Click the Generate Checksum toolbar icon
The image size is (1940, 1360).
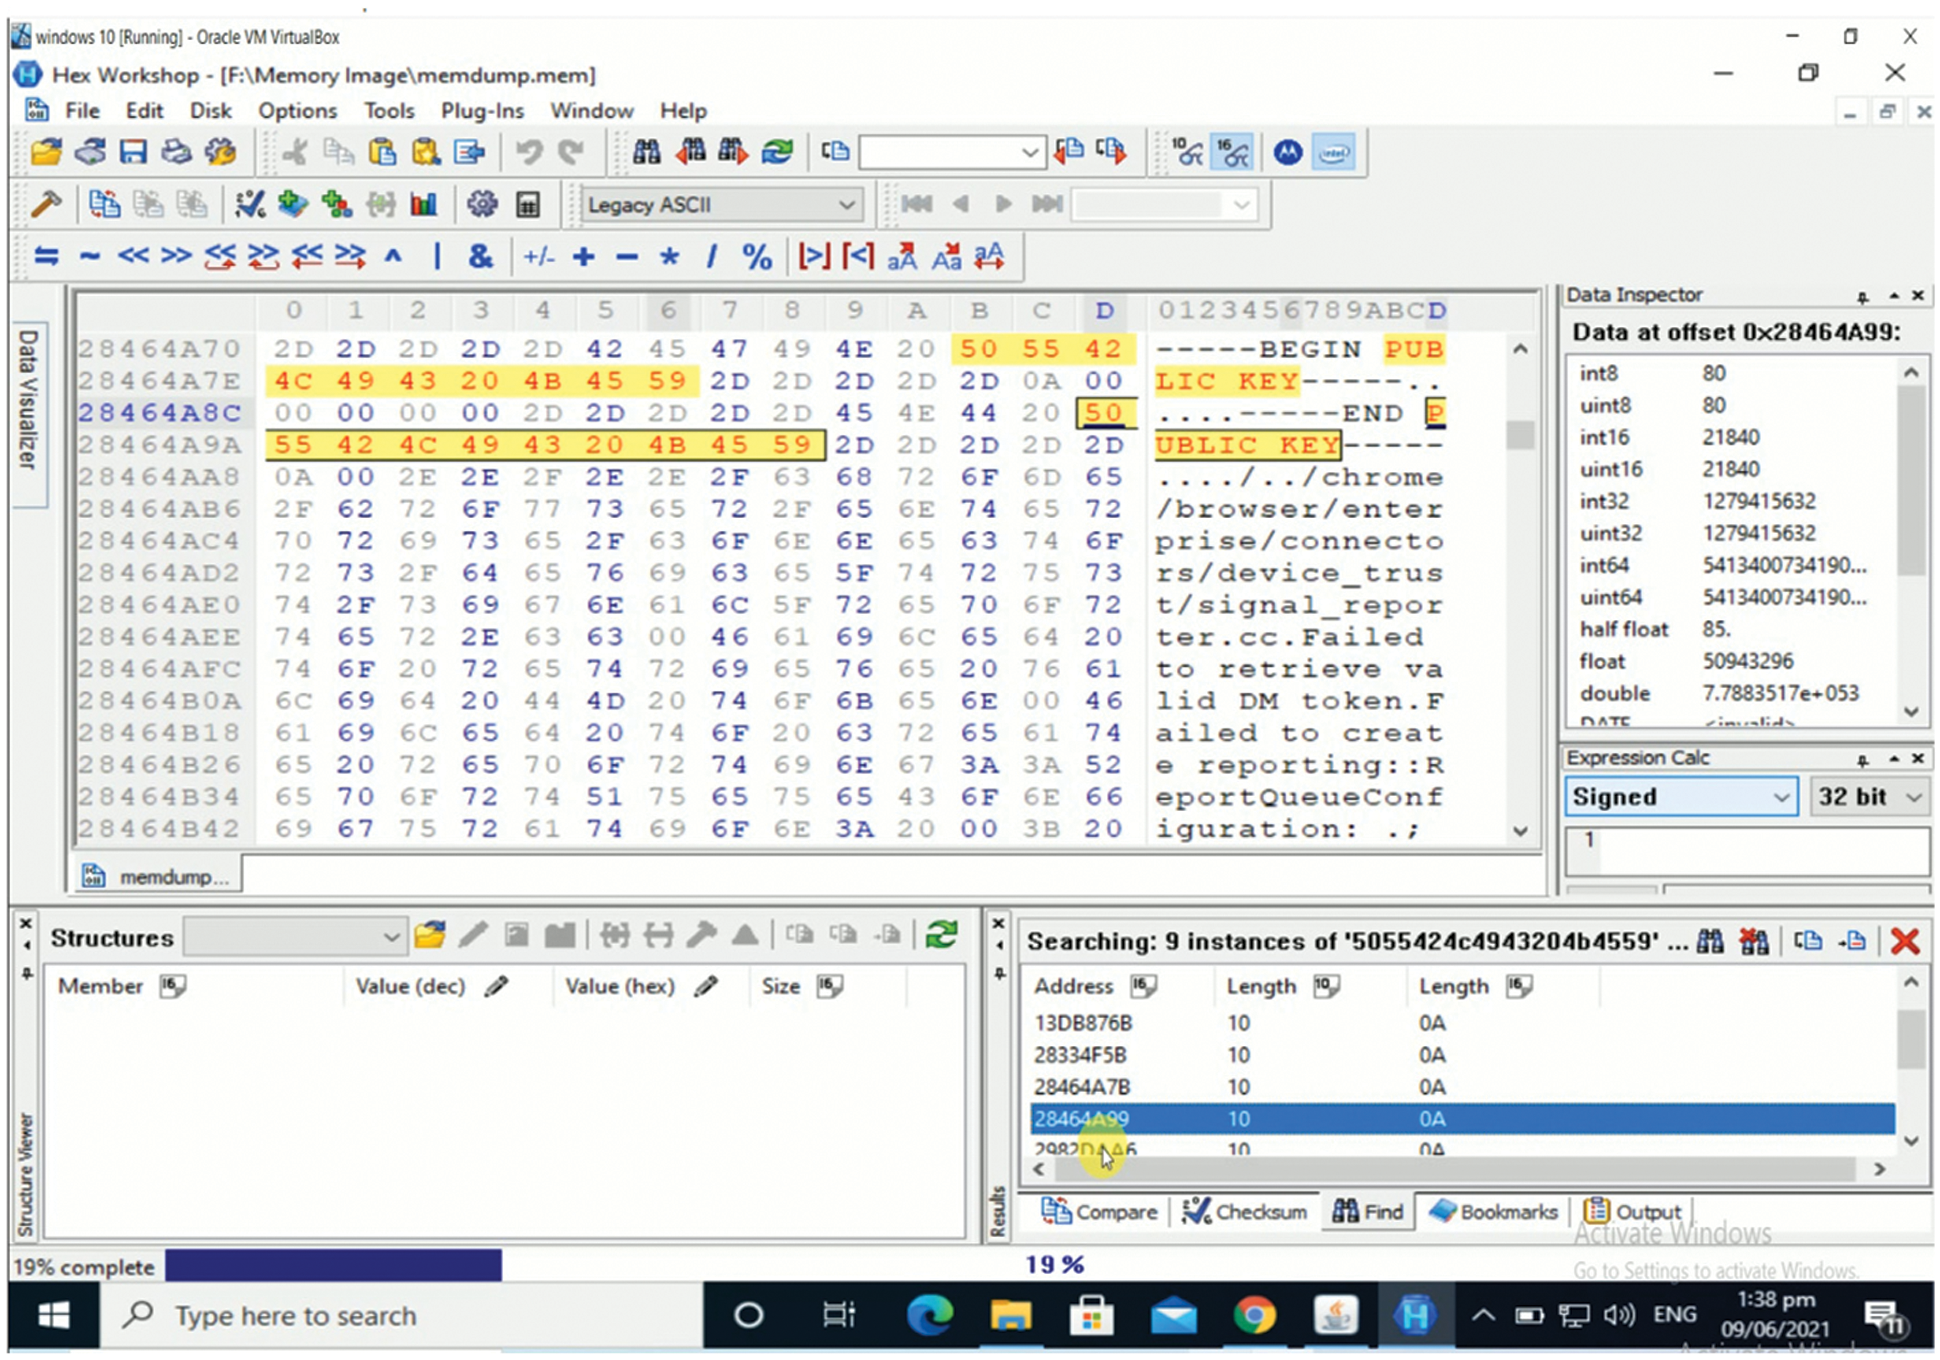point(249,205)
